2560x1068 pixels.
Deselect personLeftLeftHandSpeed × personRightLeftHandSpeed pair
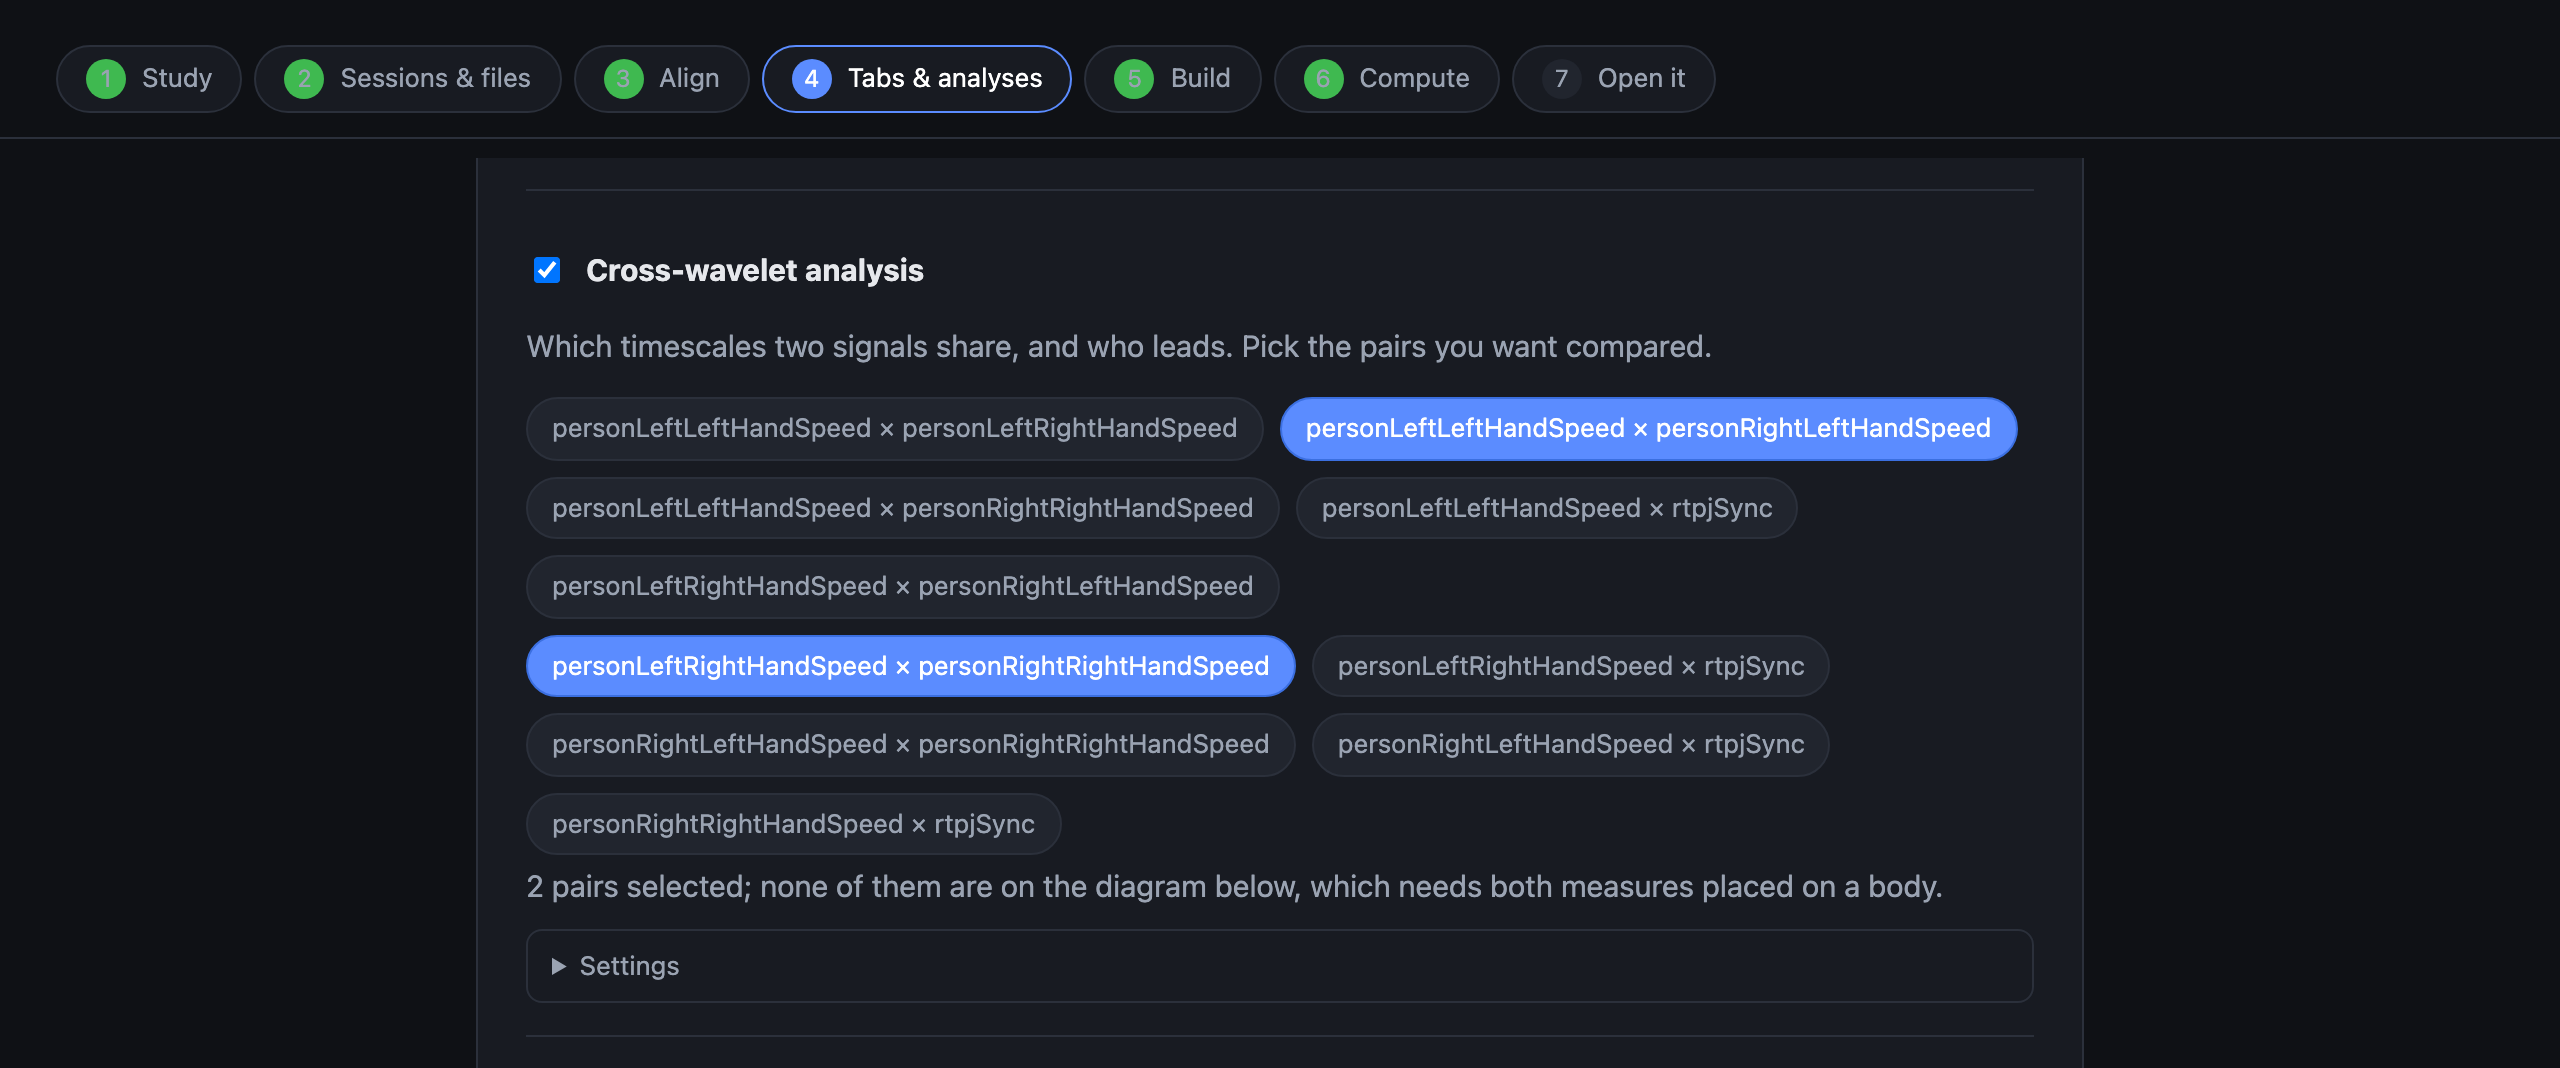1648,429
